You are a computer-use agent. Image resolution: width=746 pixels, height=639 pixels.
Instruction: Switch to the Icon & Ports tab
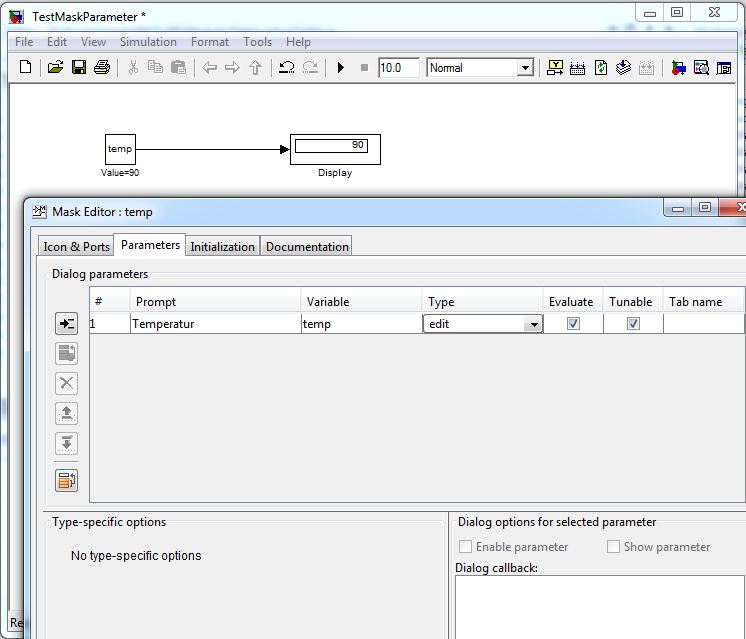coord(76,247)
